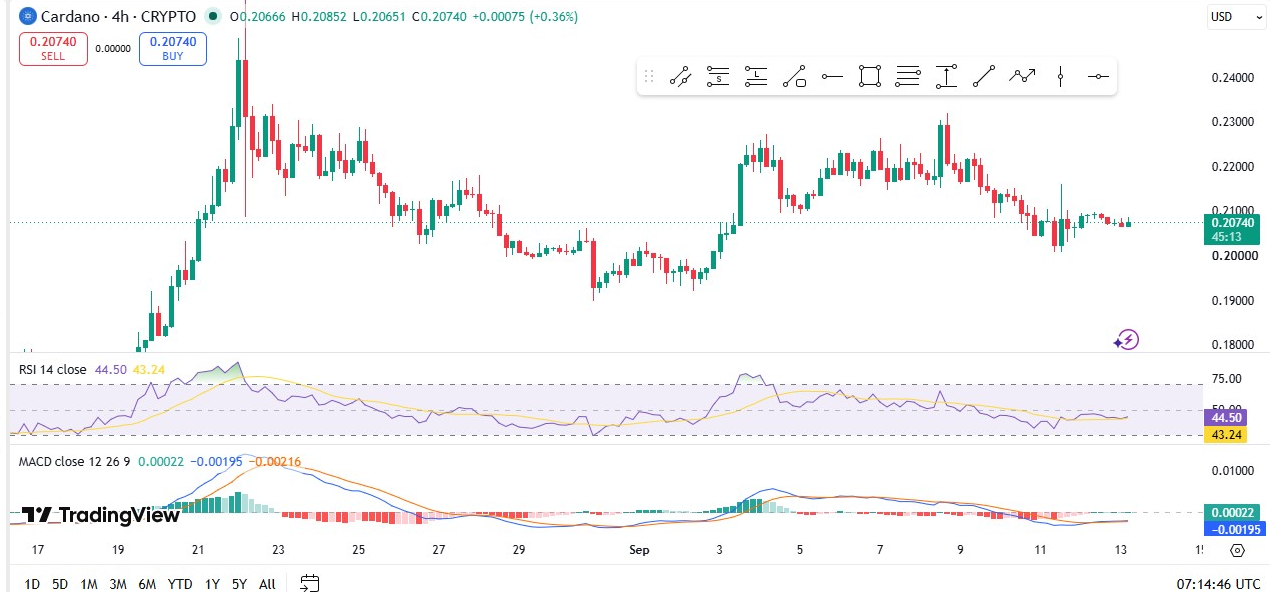Select the Horizontal Line drawing tool
The image size is (1270, 592).
tap(1098, 76)
